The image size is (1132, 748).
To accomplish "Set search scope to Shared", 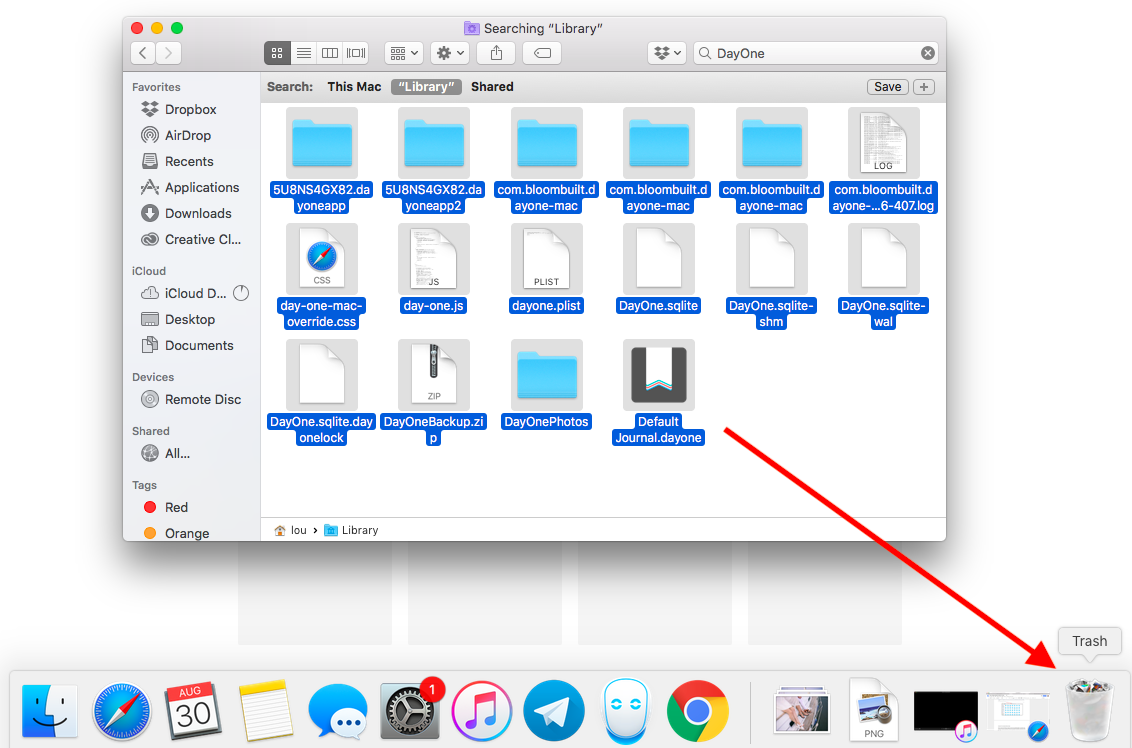I will (492, 87).
